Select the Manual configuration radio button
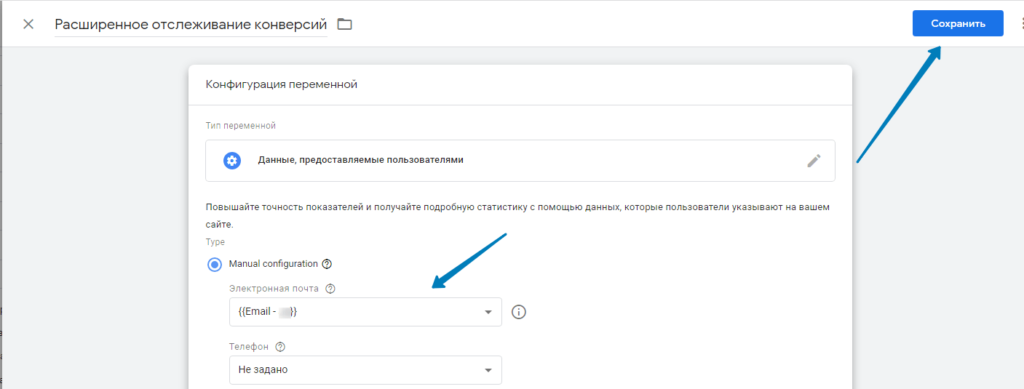This screenshot has width=1024, height=389. pos(214,264)
